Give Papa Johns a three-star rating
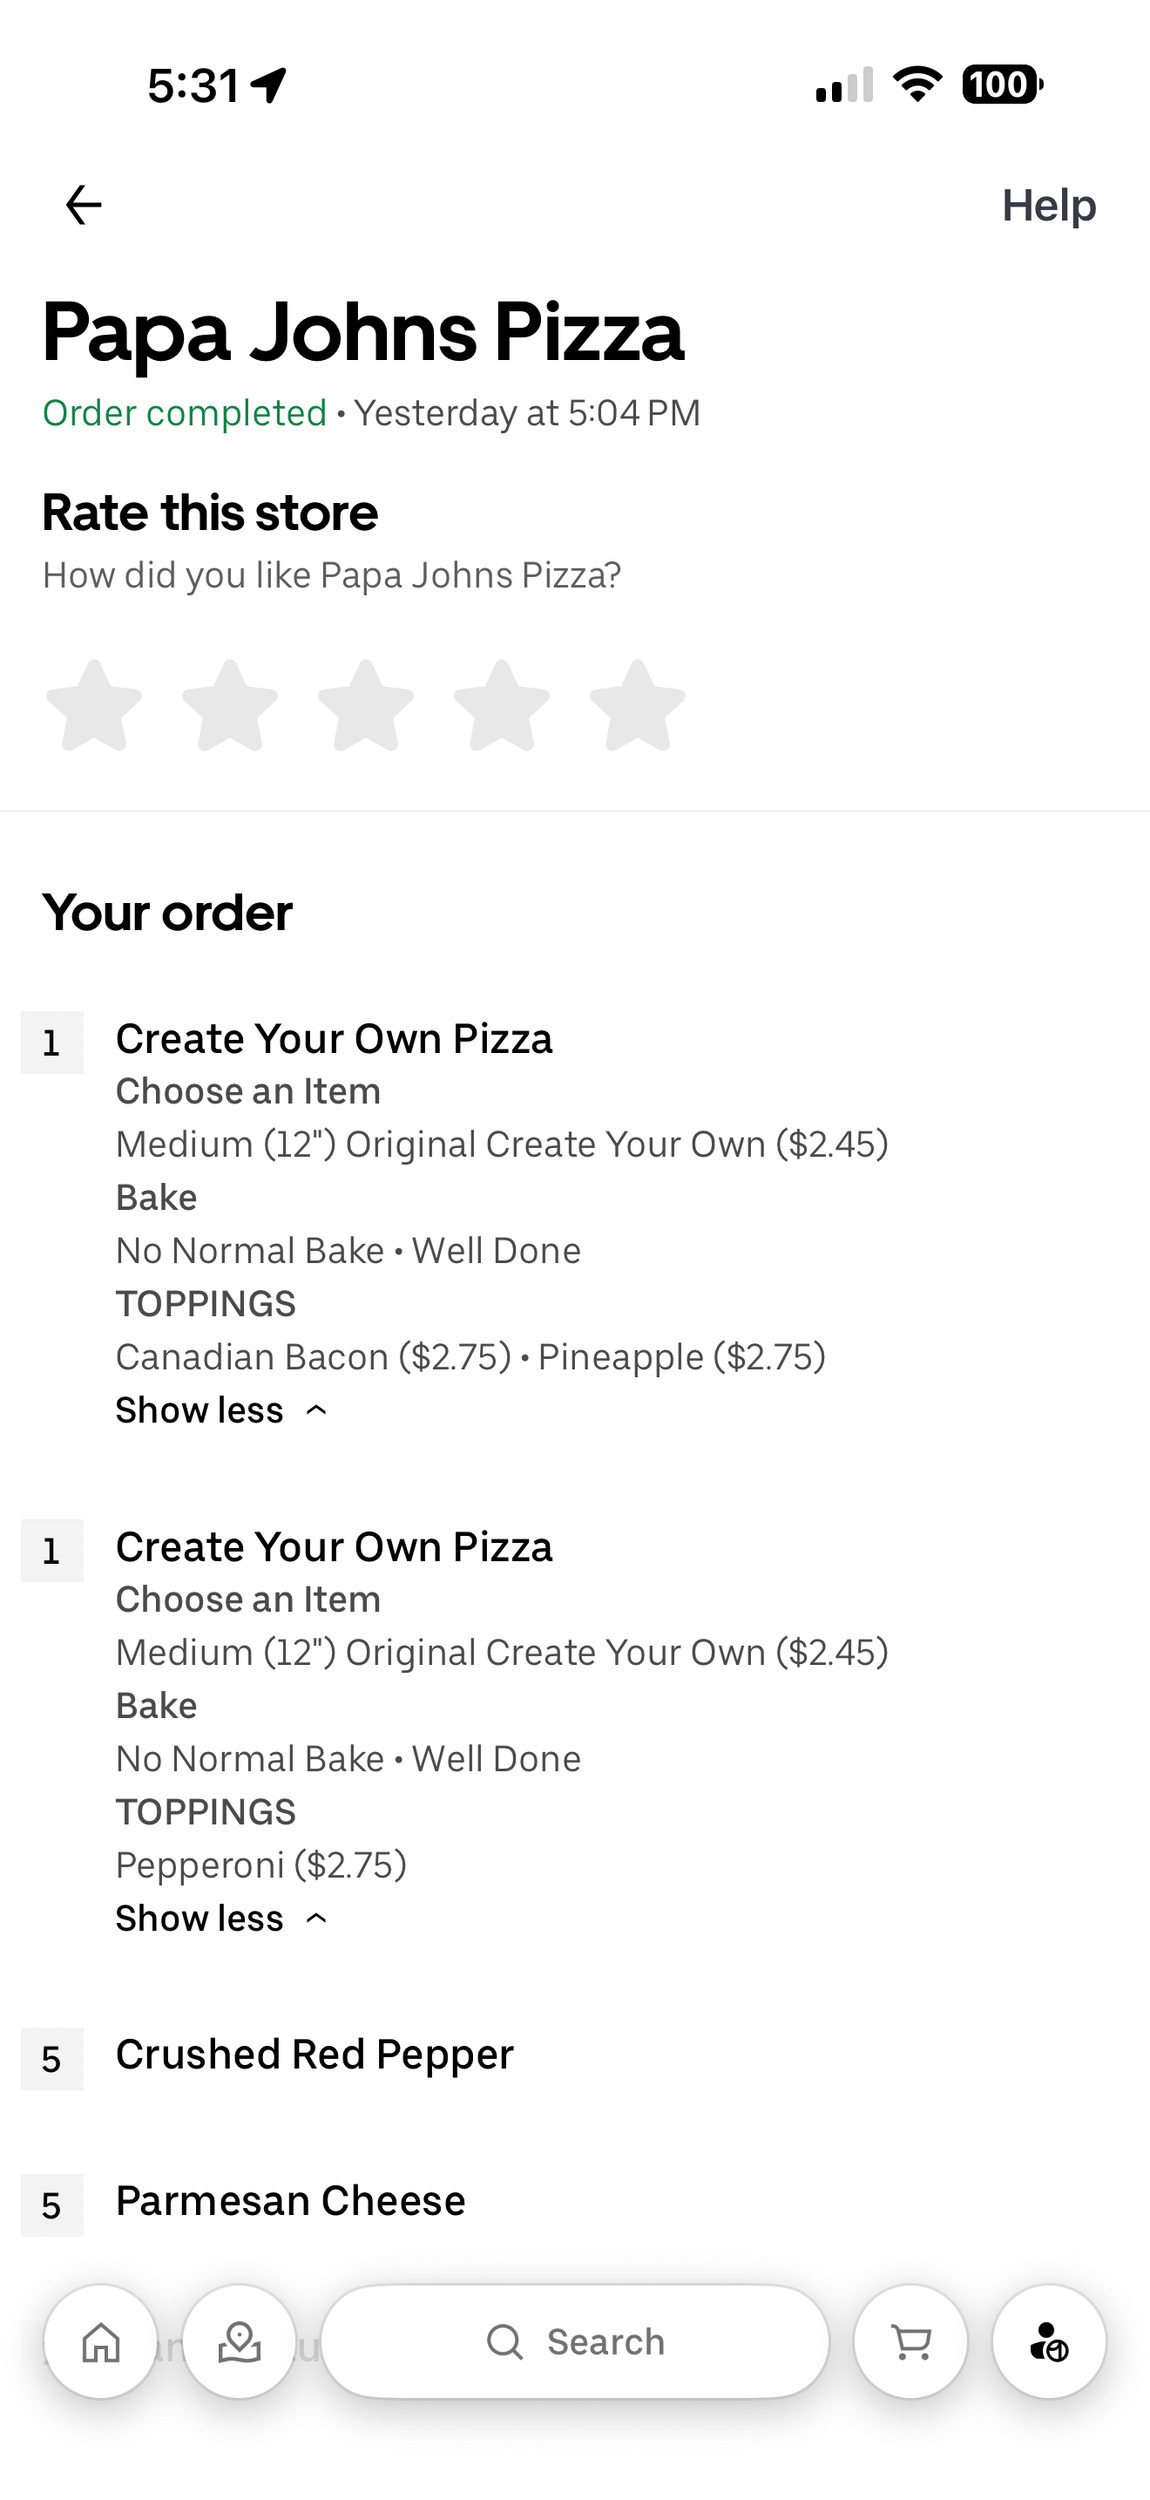This screenshot has height=2500, width=1150. coord(366,706)
